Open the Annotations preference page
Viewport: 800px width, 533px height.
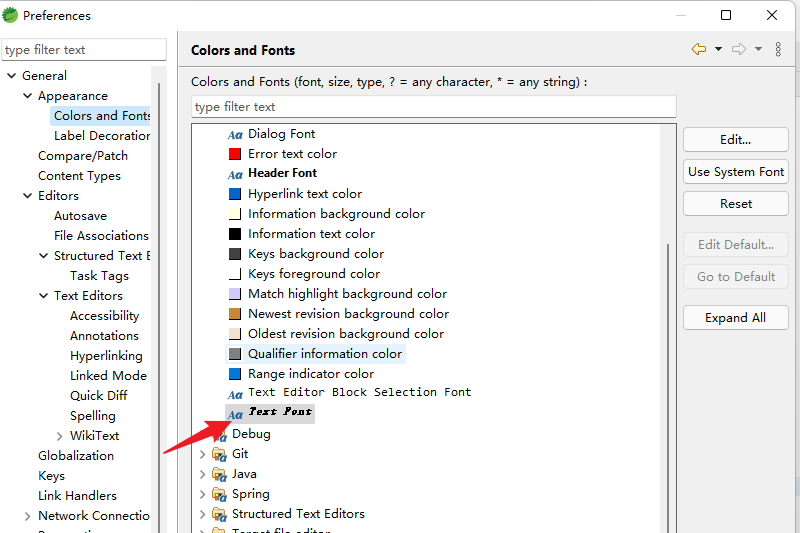(x=104, y=336)
